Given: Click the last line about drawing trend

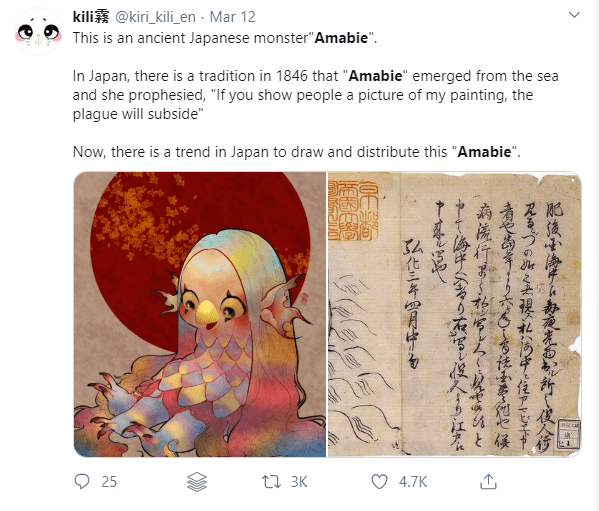Looking at the screenshot, I should pos(296,152).
